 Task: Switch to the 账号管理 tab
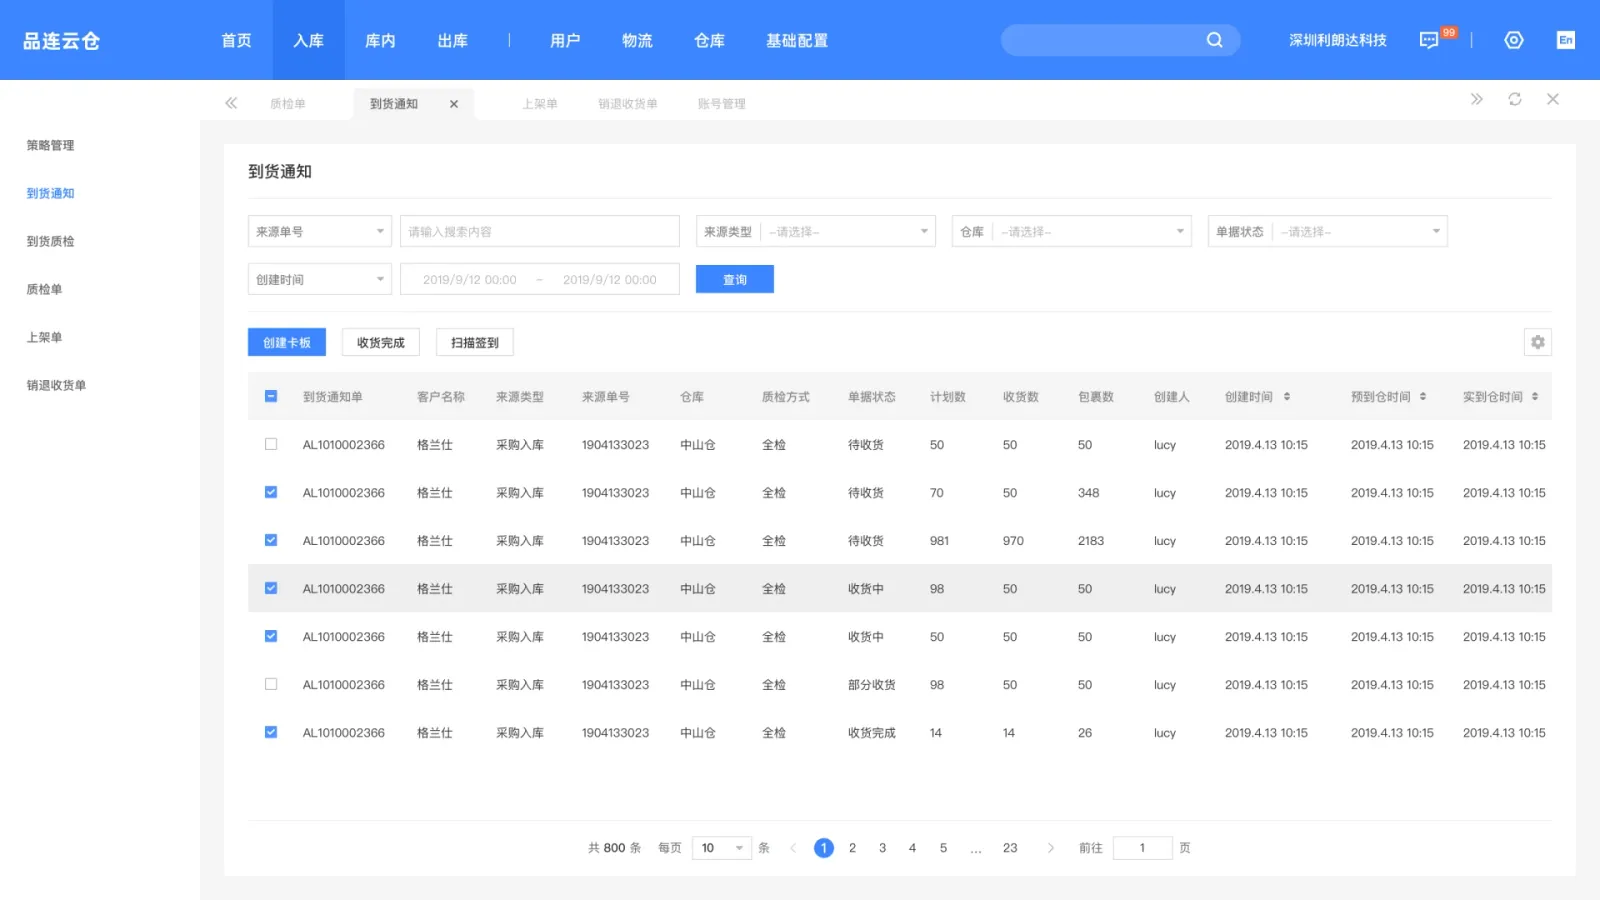722,104
